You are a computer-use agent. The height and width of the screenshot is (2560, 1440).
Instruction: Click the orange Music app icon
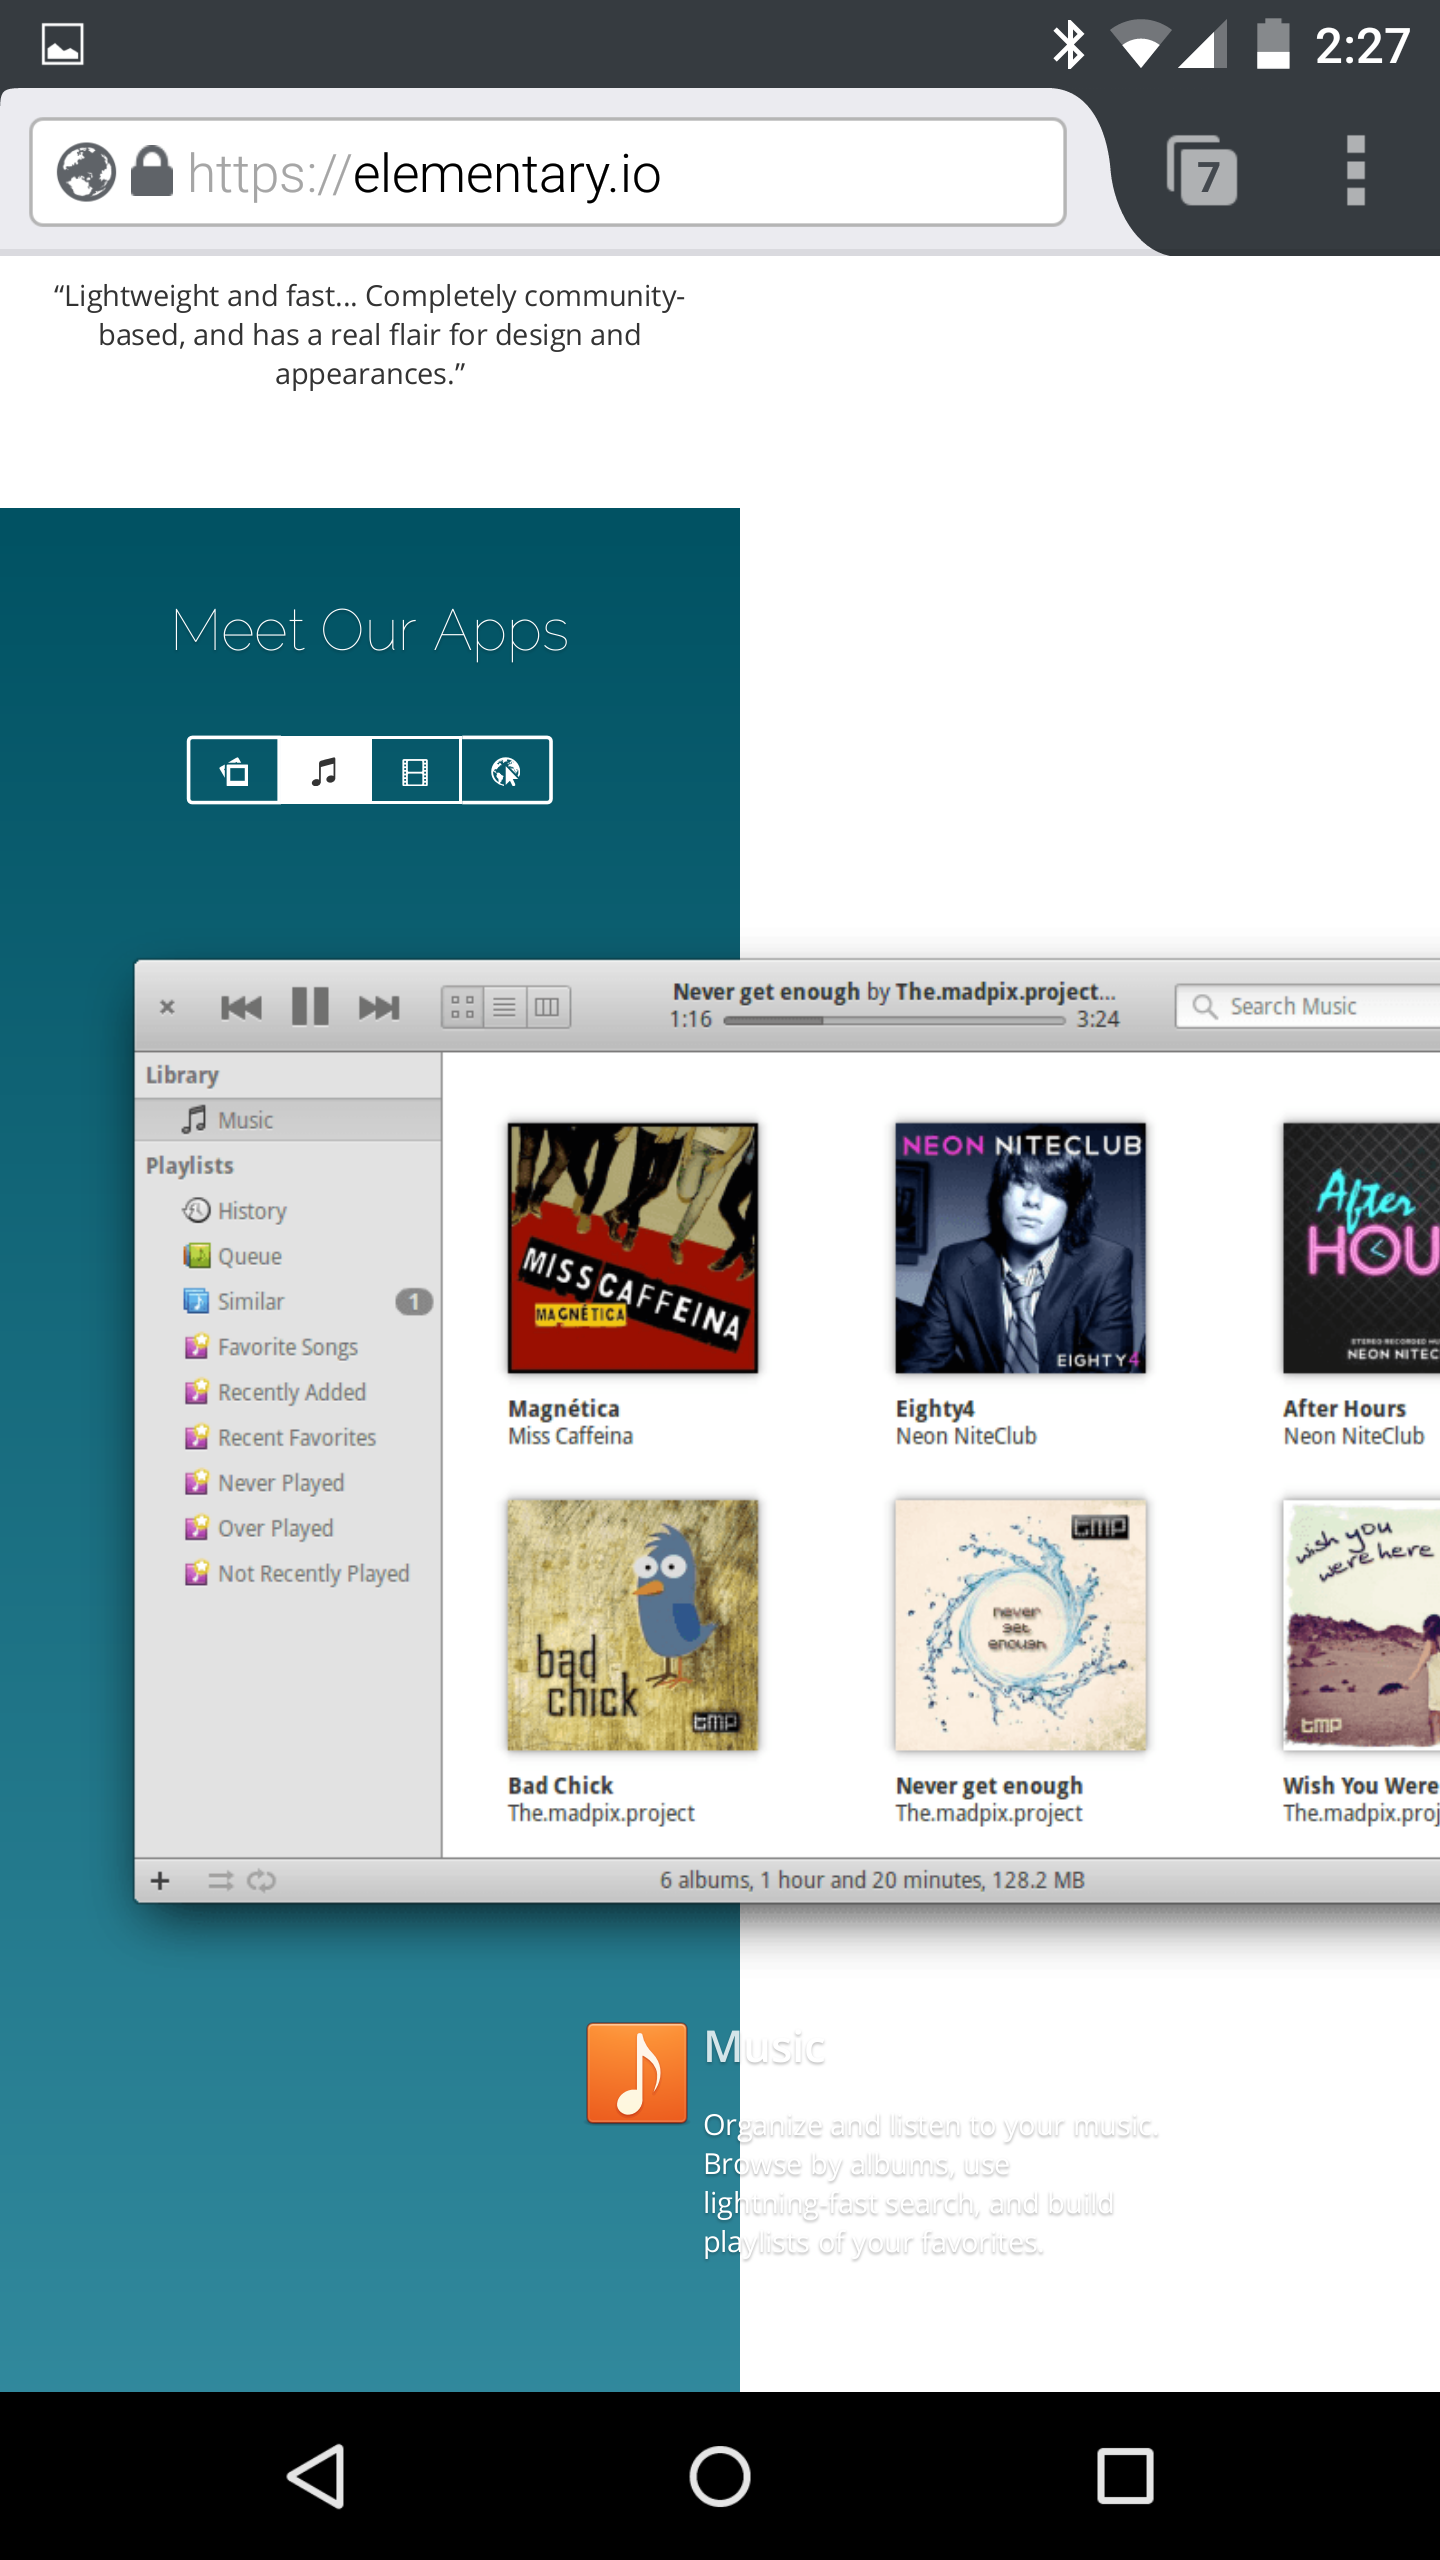point(637,2073)
